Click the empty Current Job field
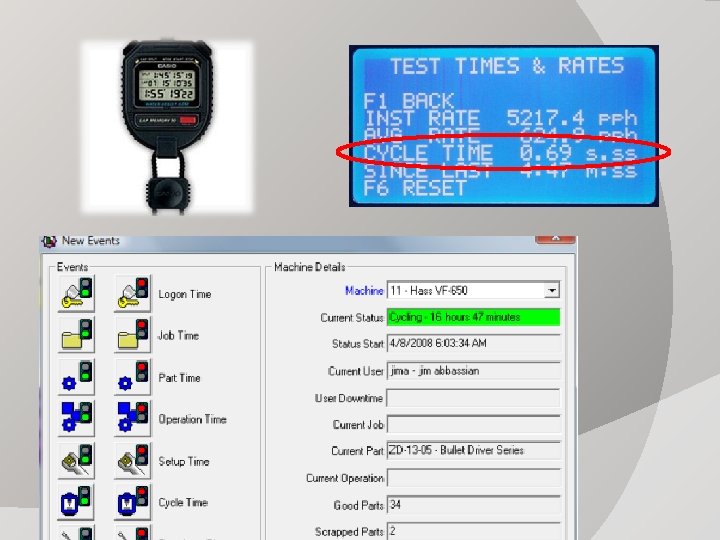Image resolution: width=720 pixels, height=540 pixels. (473, 424)
